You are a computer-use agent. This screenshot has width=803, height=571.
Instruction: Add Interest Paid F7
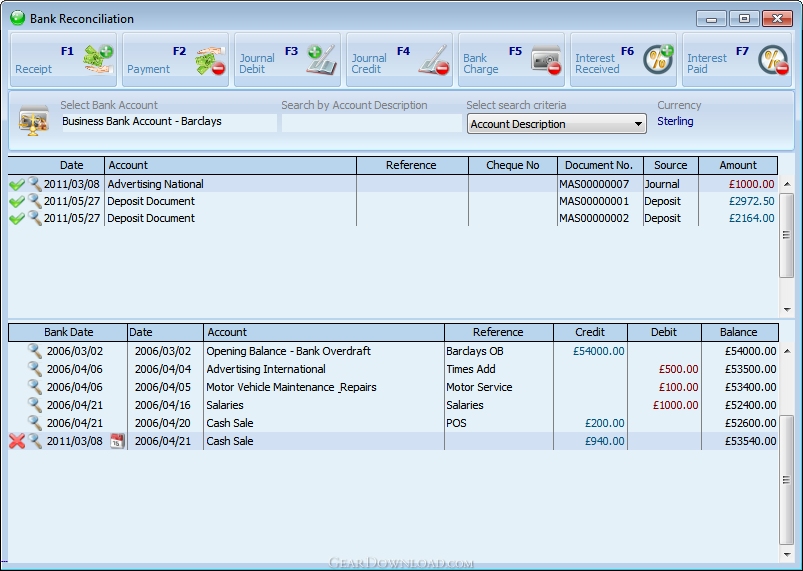pos(737,60)
